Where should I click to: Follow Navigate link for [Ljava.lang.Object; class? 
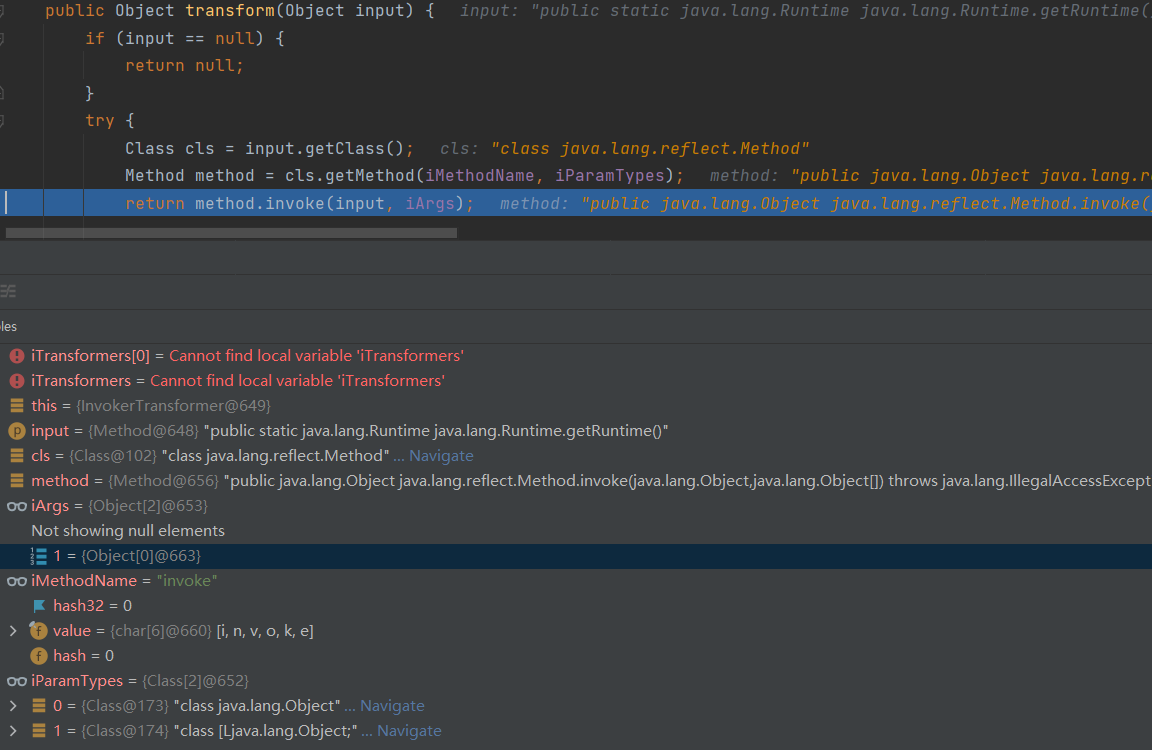[409, 731]
